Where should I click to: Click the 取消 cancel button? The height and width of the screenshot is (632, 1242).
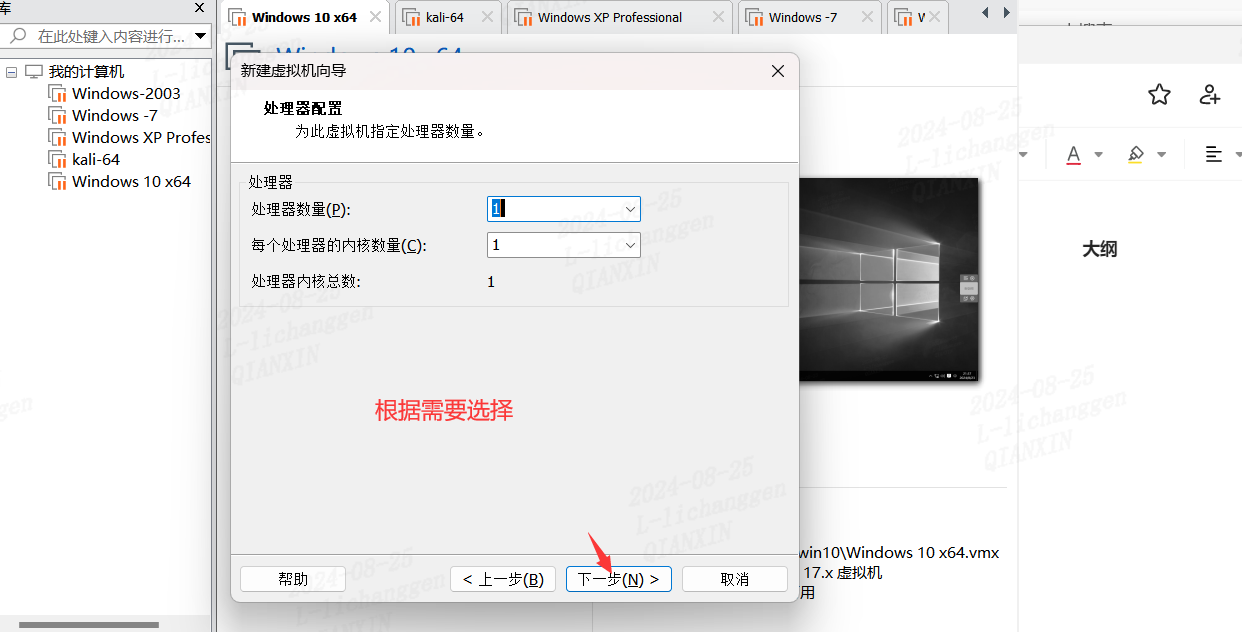coord(735,579)
